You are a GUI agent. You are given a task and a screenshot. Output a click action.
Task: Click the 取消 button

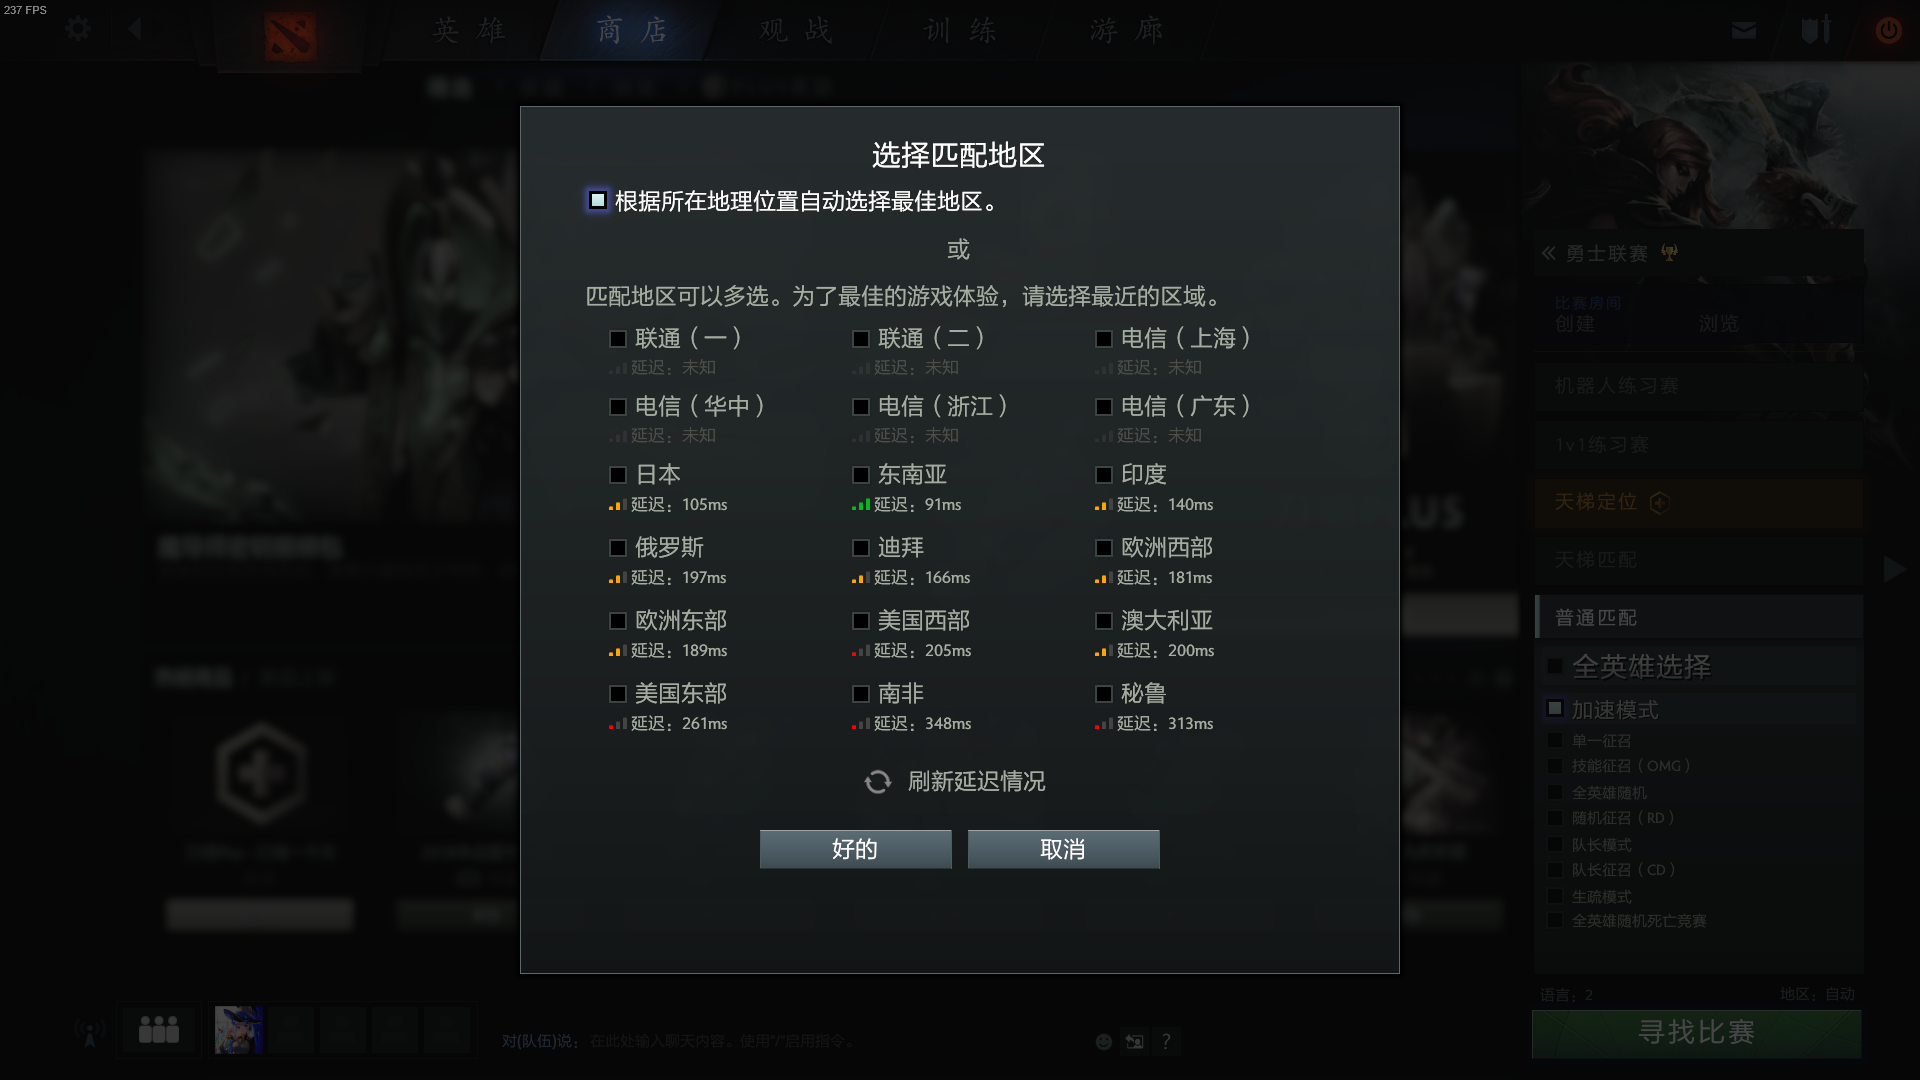click(x=1063, y=849)
